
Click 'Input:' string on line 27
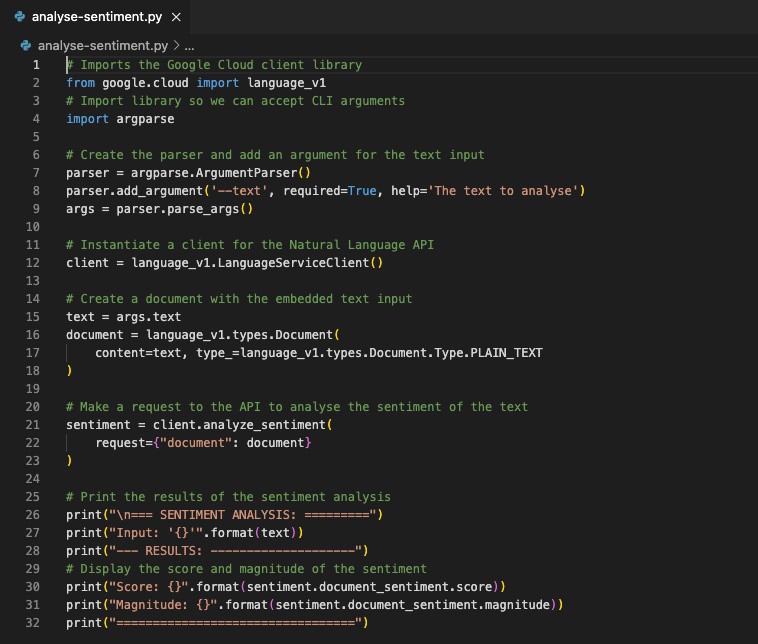point(138,533)
